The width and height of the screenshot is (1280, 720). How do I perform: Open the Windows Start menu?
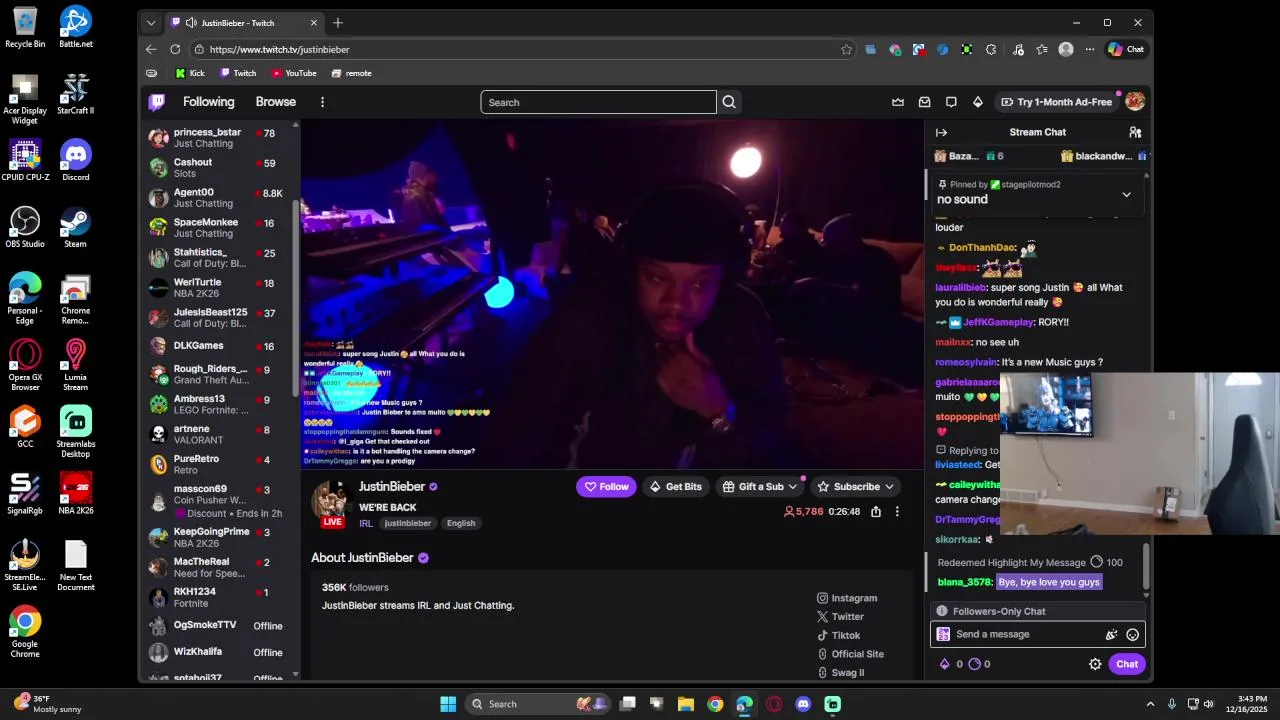point(448,704)
